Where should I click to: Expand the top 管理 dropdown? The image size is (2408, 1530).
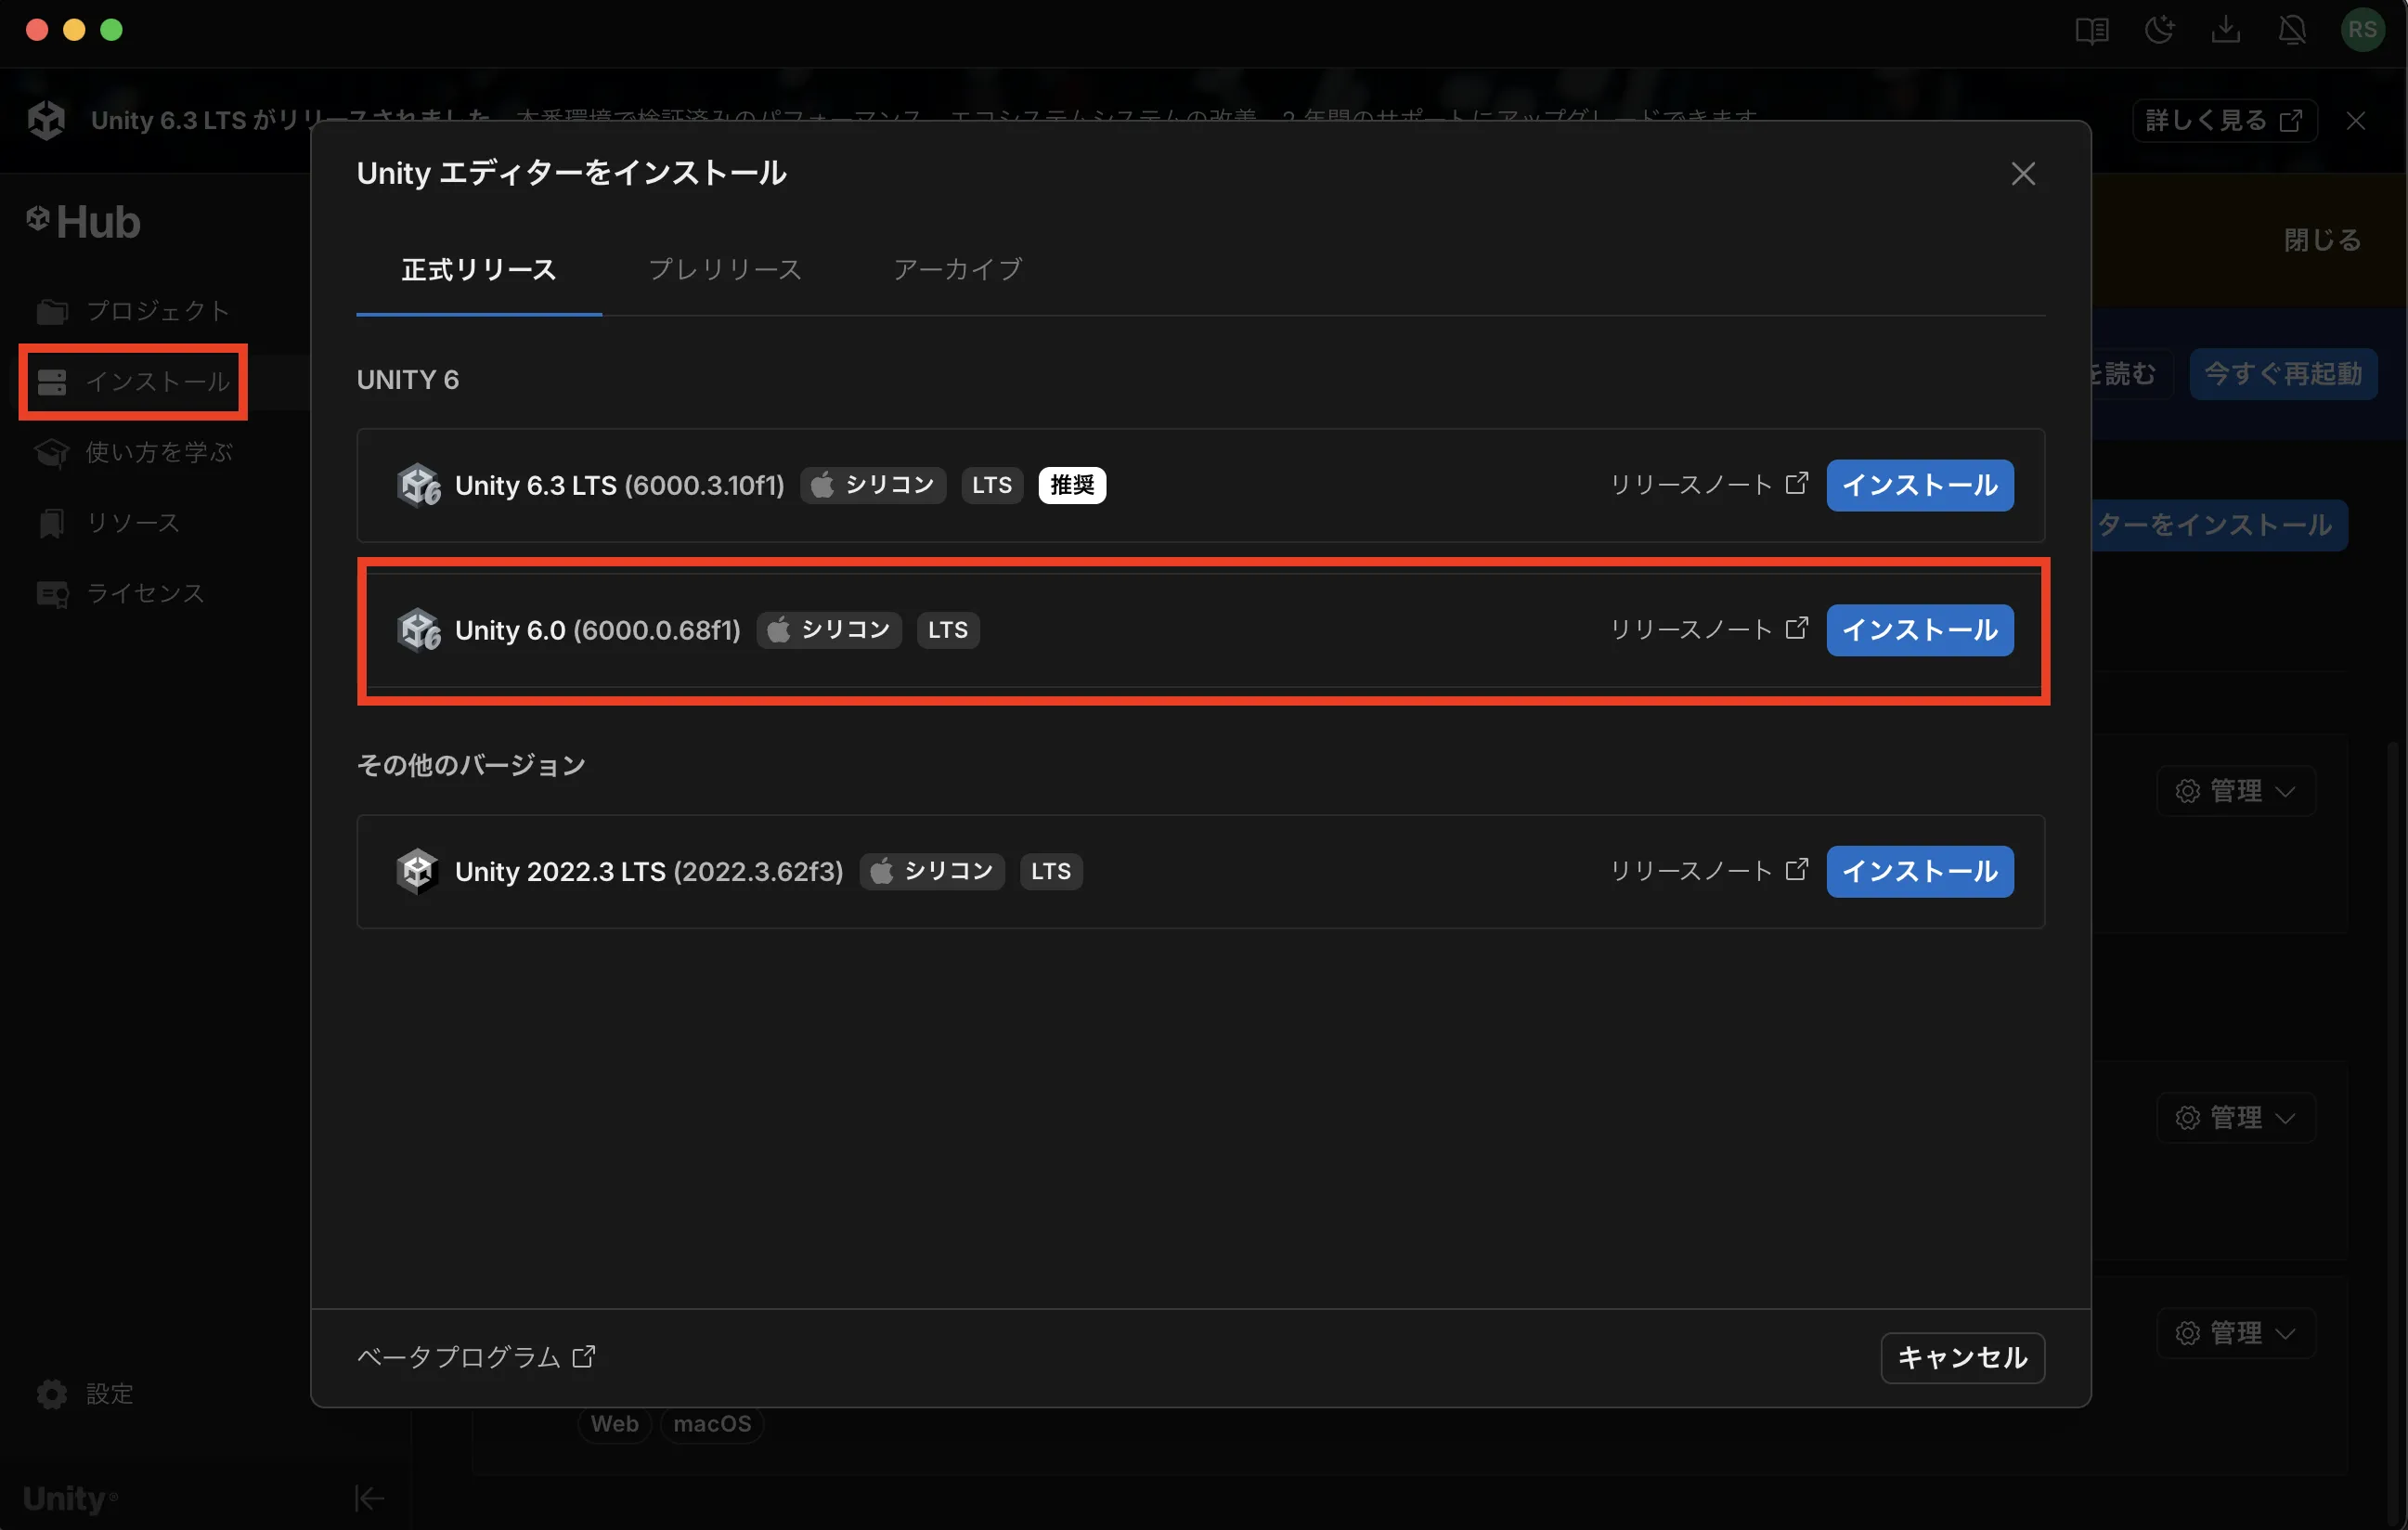(2235, 791)
